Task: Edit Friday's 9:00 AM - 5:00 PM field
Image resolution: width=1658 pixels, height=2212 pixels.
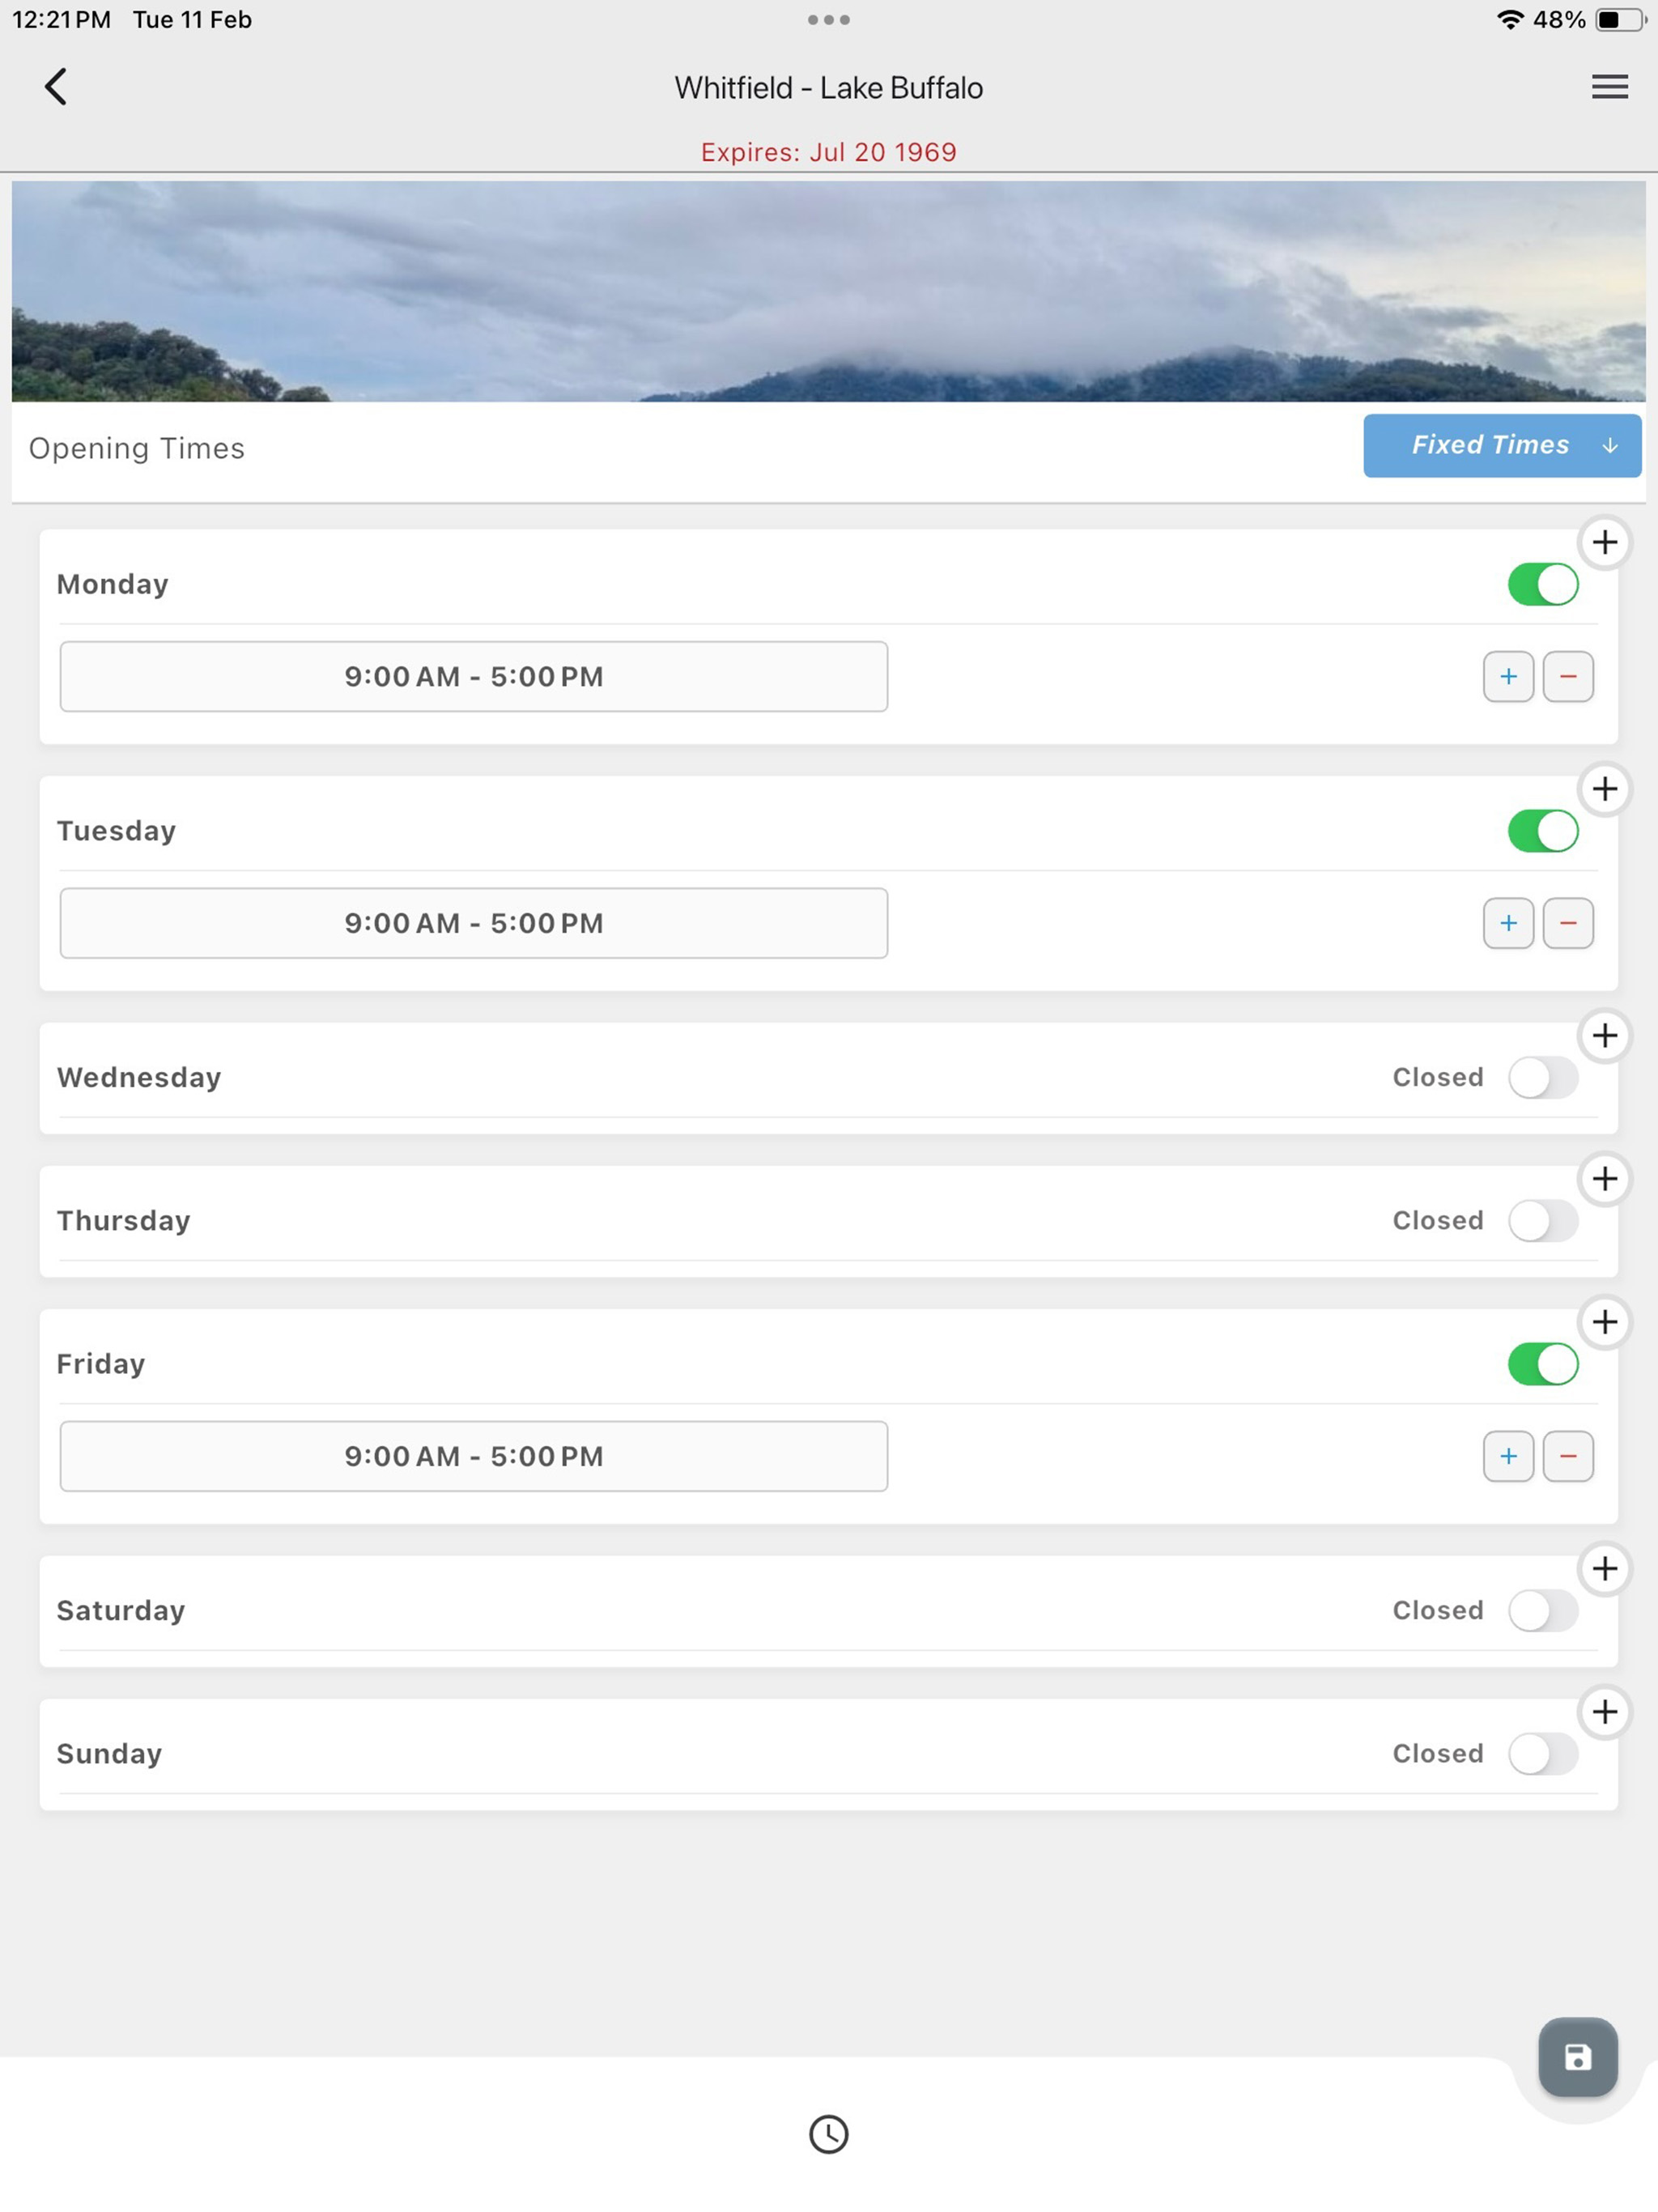Action: tap(473, 1456)
